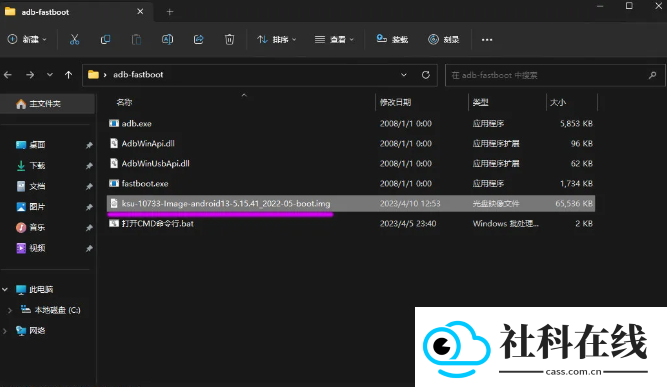This screenshot has width=667, height=387.
Task: Select the ksu-10733 boot.img file
Action: pos(351,203)
